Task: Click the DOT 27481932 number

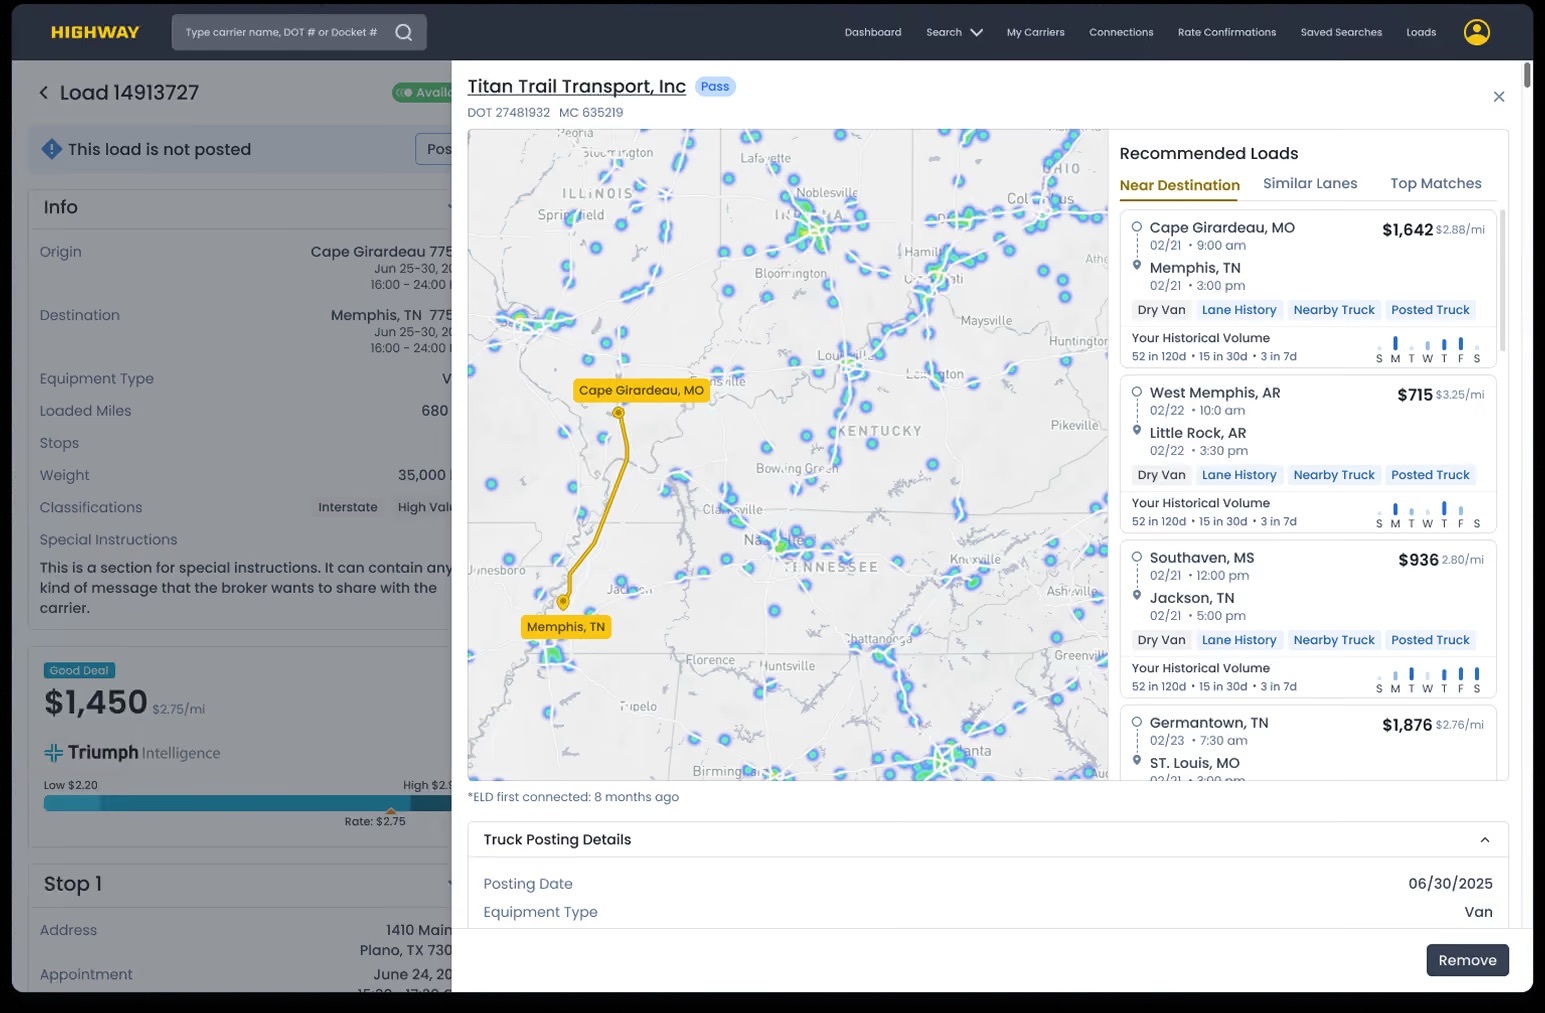Action: tap(508, 112)
